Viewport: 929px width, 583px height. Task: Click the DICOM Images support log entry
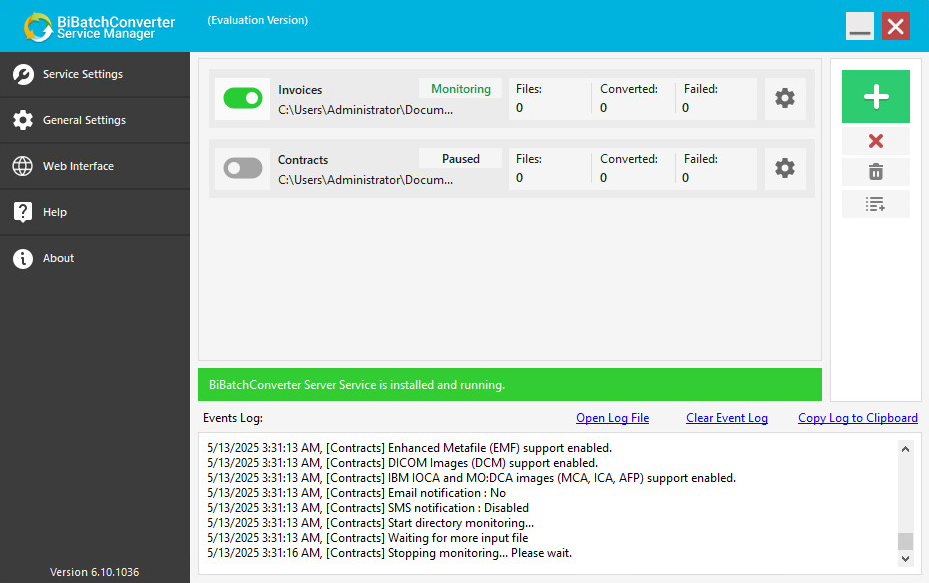coord(402,463)
